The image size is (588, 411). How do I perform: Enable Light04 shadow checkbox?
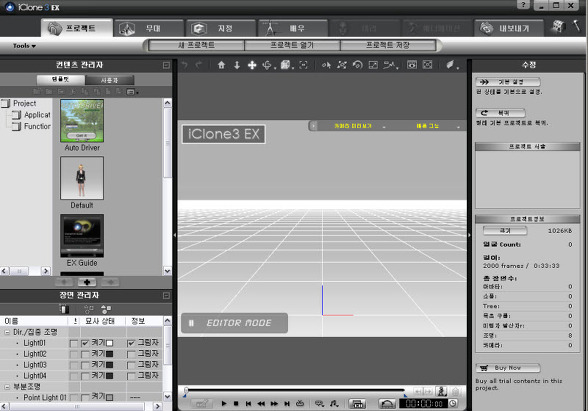(131, 376)
